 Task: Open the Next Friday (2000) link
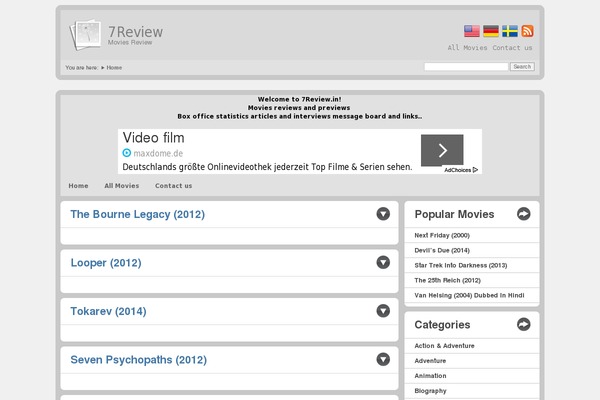point(441,235)
